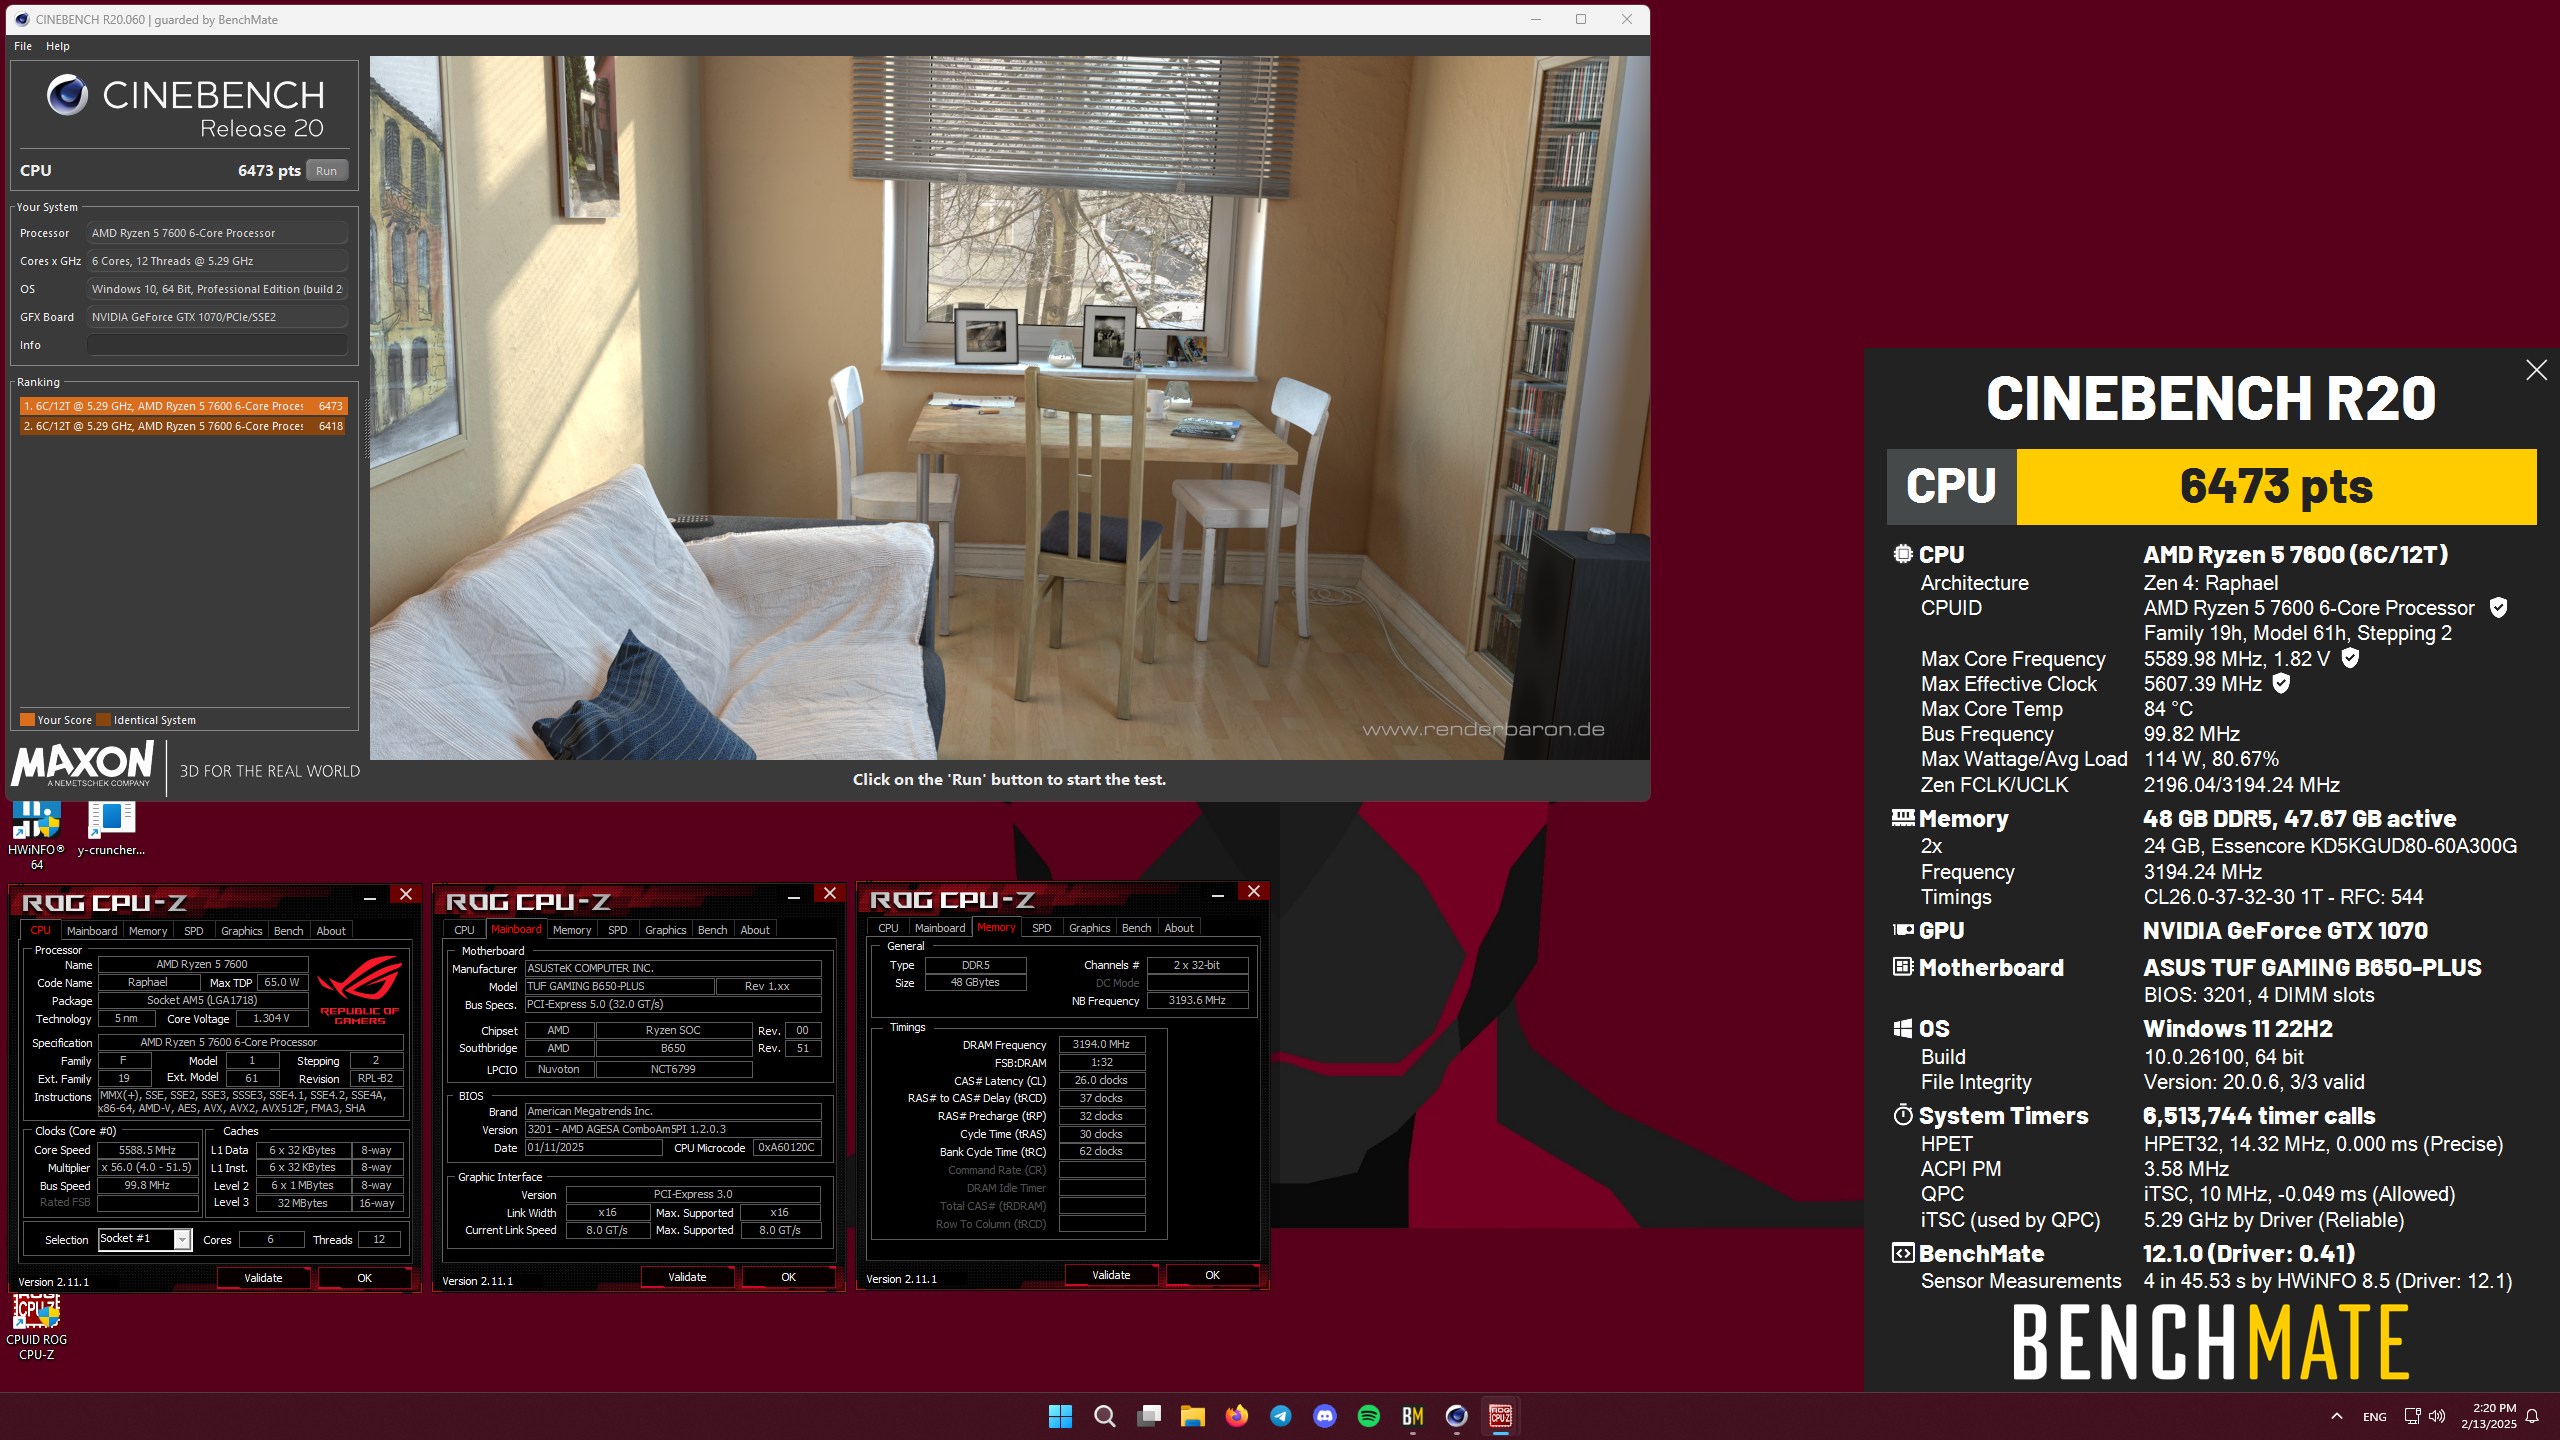
Task: Open the notifications bell in system tray
Action: tap(2532, 1416)
